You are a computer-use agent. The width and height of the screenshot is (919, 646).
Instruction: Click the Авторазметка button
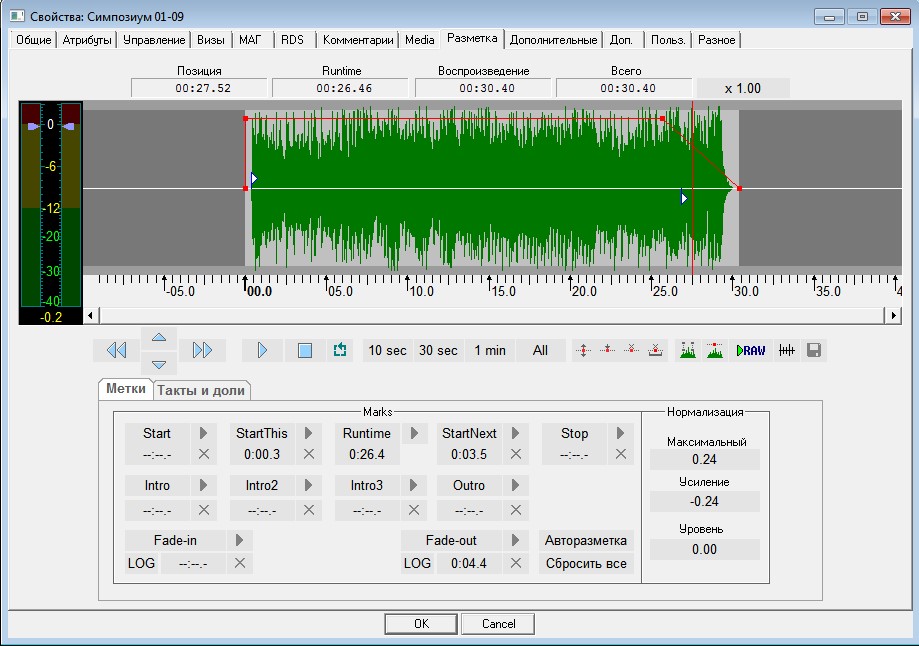pos(587,540)
